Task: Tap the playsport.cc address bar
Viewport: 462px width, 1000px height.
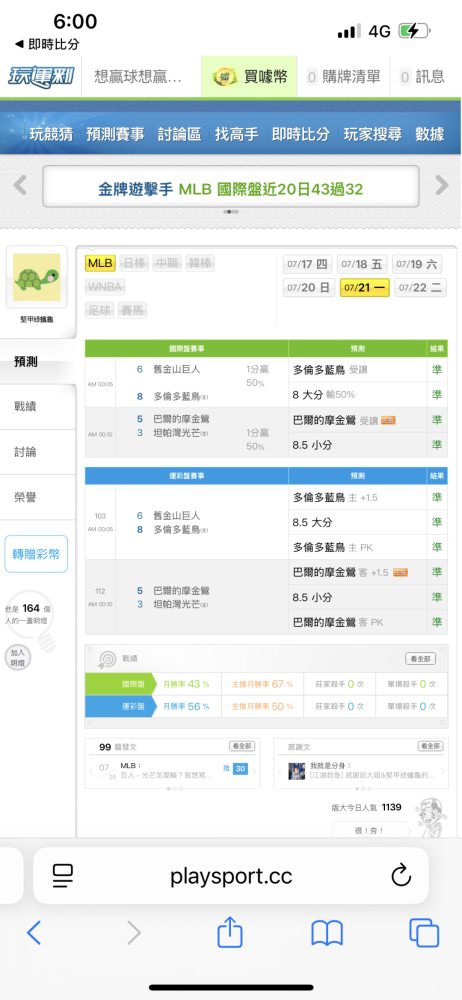Action: tap(231, 876)
